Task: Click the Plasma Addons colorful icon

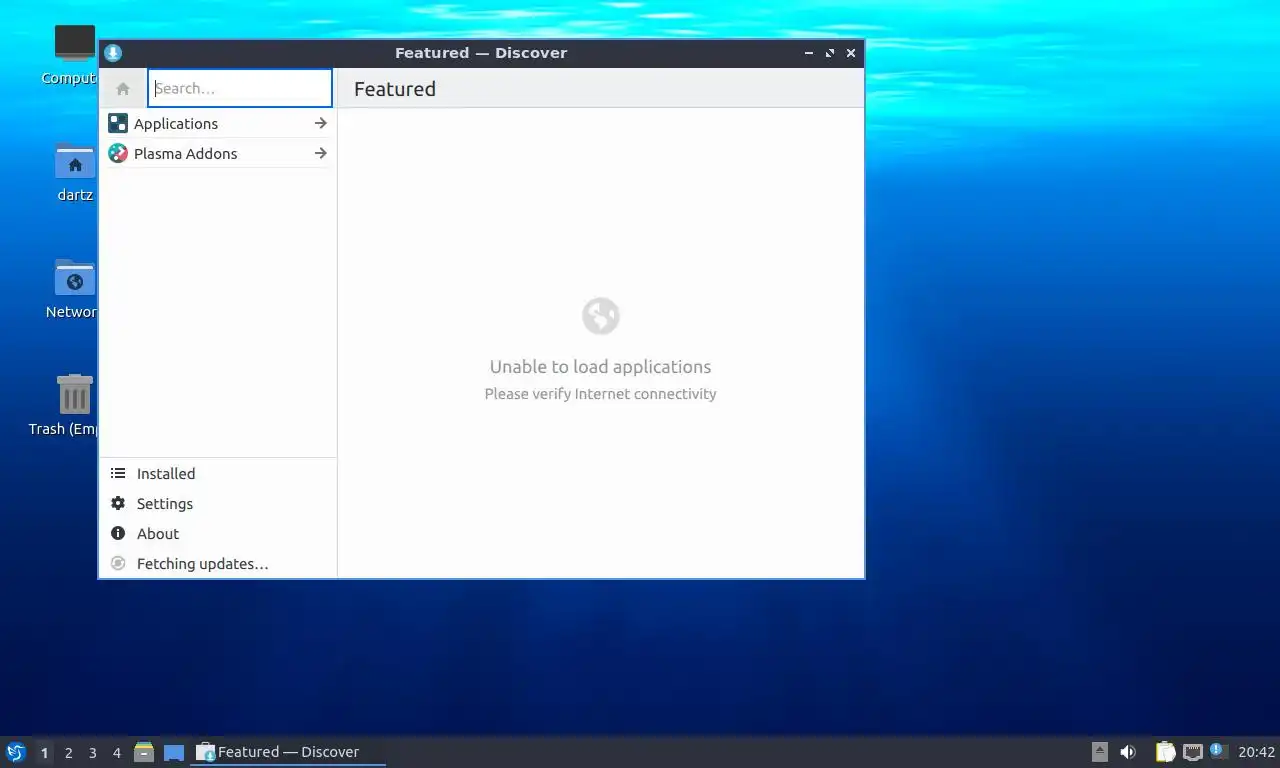Action: pyautogui.click(x=118, y=153)
